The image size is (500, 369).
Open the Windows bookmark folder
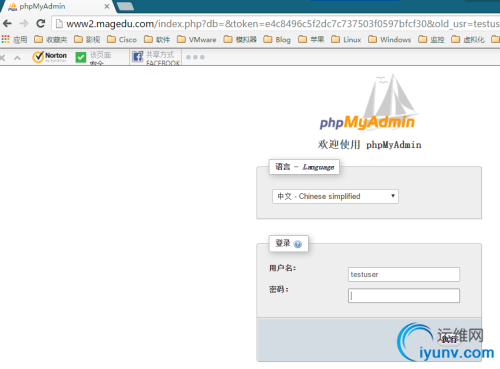[390, 39]
